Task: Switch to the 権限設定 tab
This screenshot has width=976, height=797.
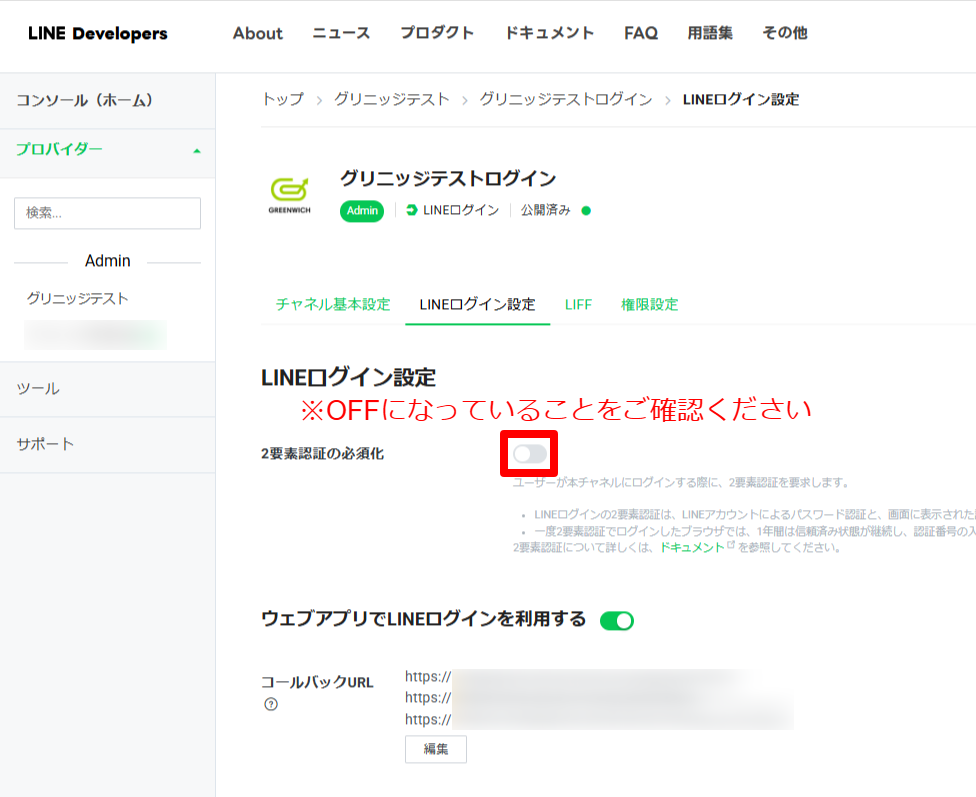Action: [649, 304]
